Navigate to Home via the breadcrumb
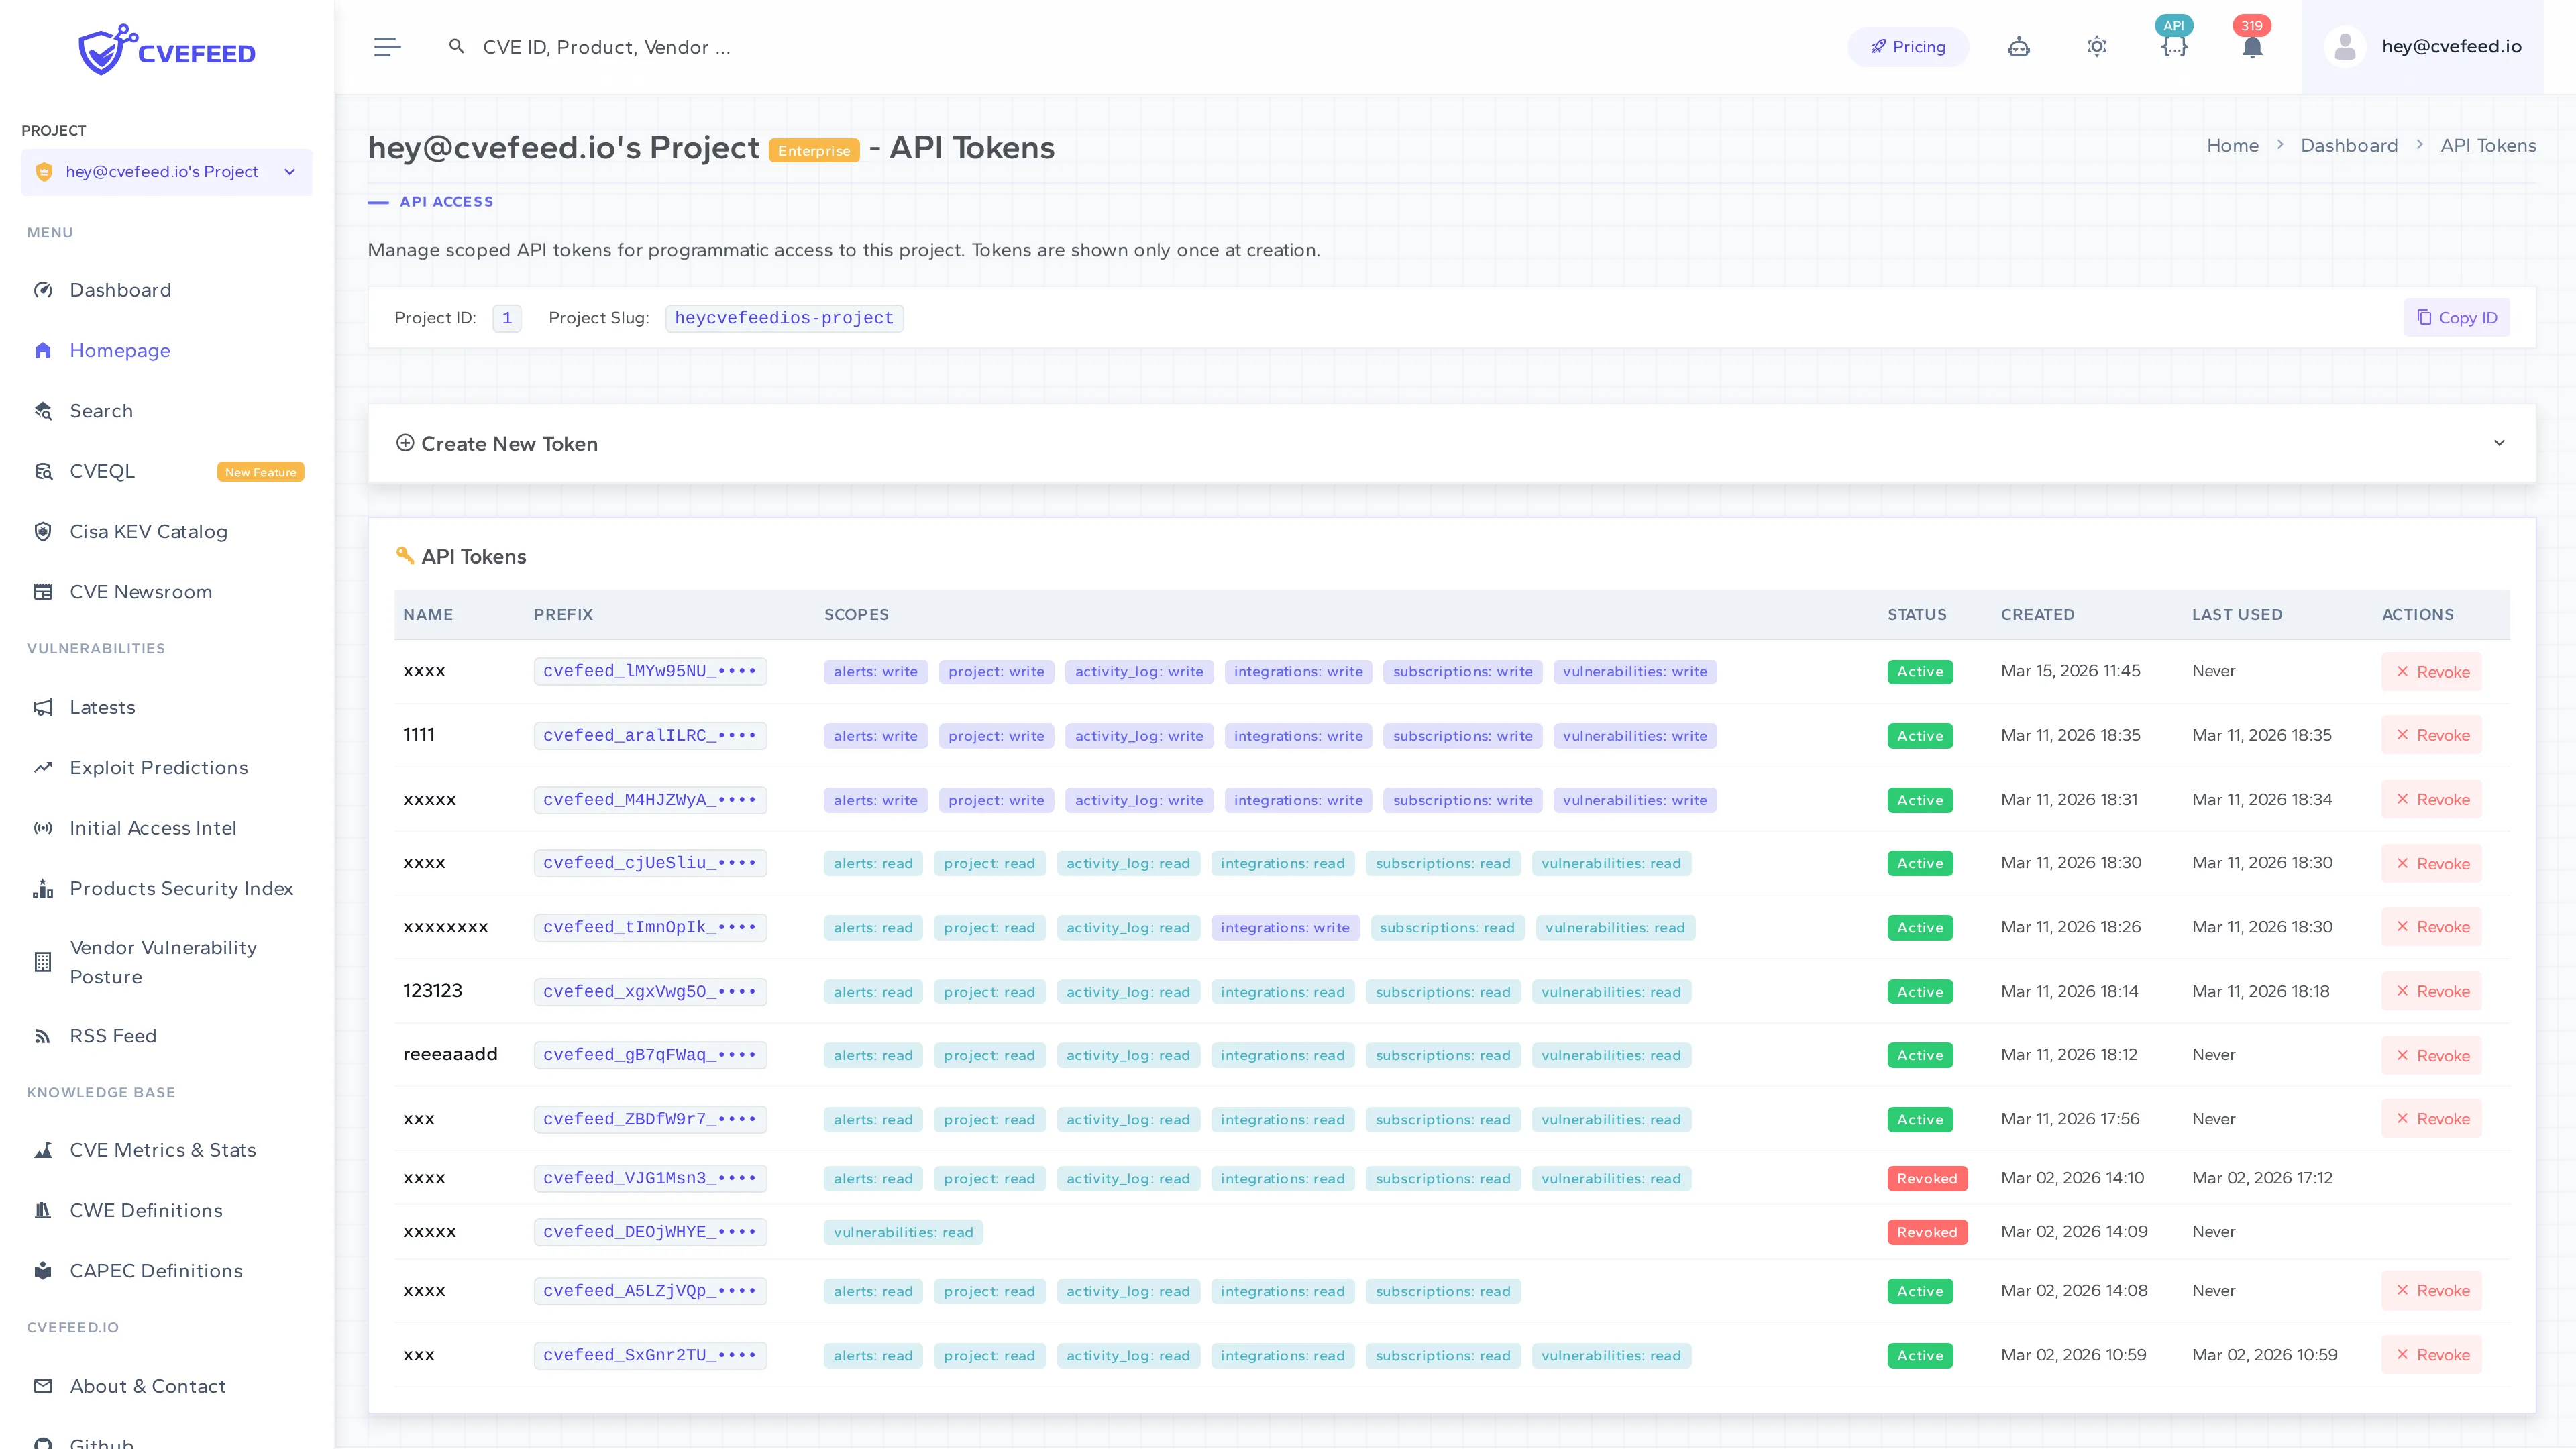This screenshot has width=2576, height=1449. [x=2233, y=145]
